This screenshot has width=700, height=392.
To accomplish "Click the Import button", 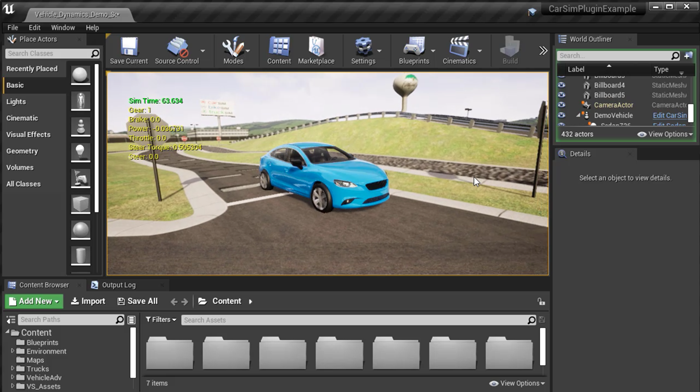I will tap(88, 301).
